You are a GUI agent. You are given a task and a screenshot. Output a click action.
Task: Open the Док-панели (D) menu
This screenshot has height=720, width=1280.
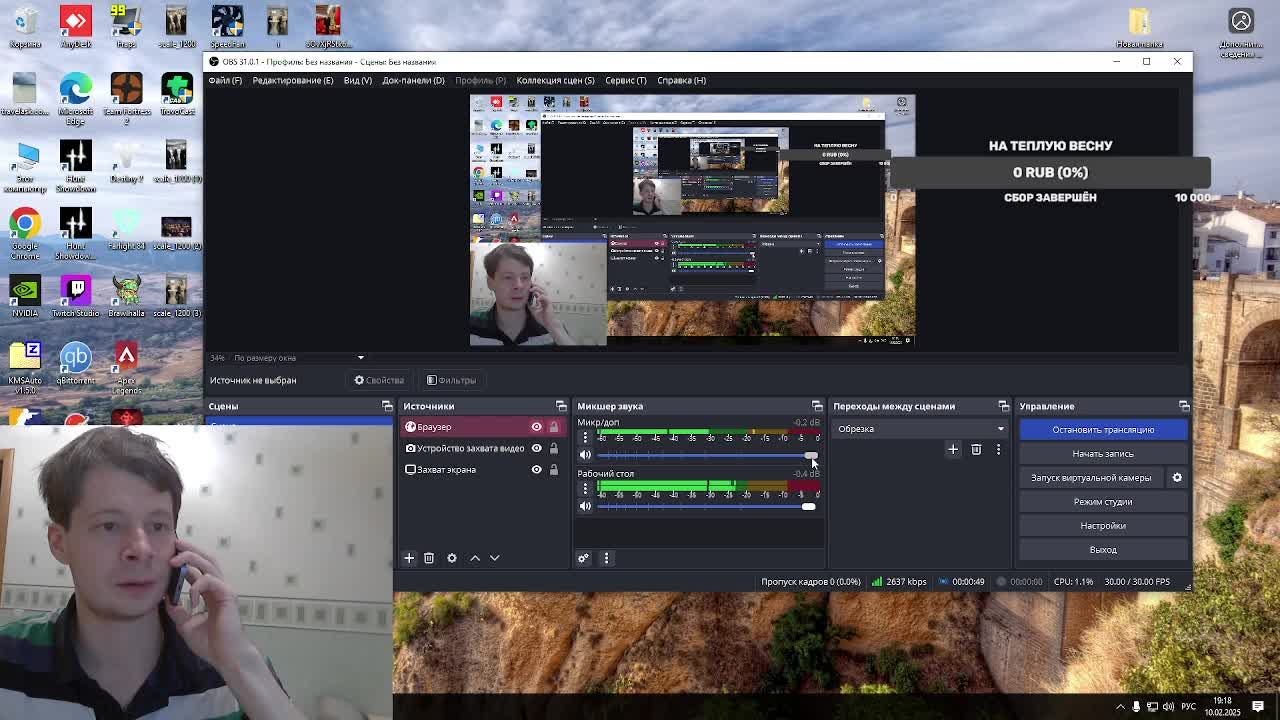pyautogui.click(x=413, y=80)
